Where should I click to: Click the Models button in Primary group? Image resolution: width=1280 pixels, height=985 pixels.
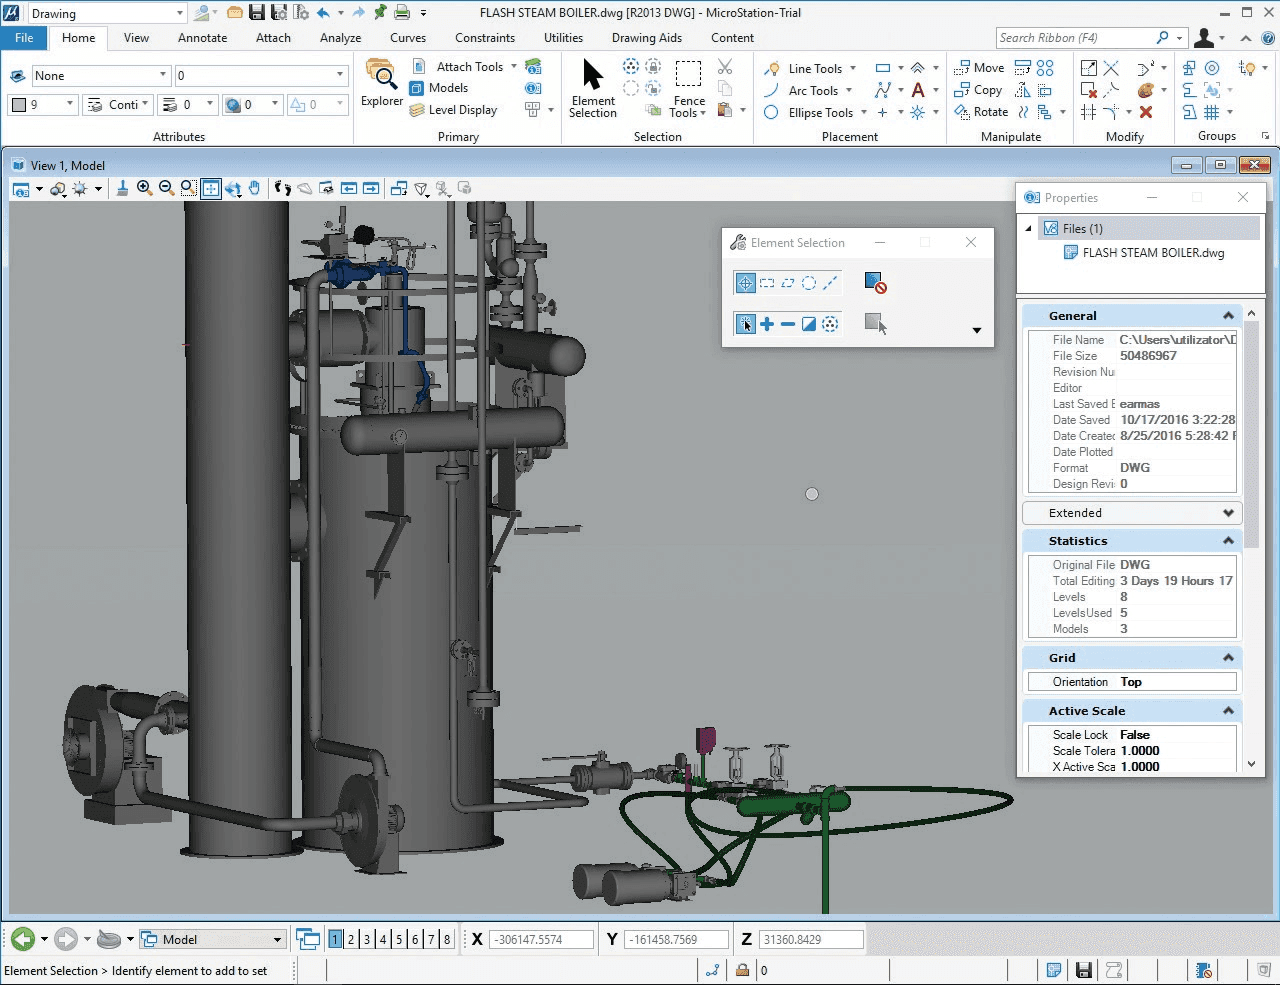tap(438, 88)
